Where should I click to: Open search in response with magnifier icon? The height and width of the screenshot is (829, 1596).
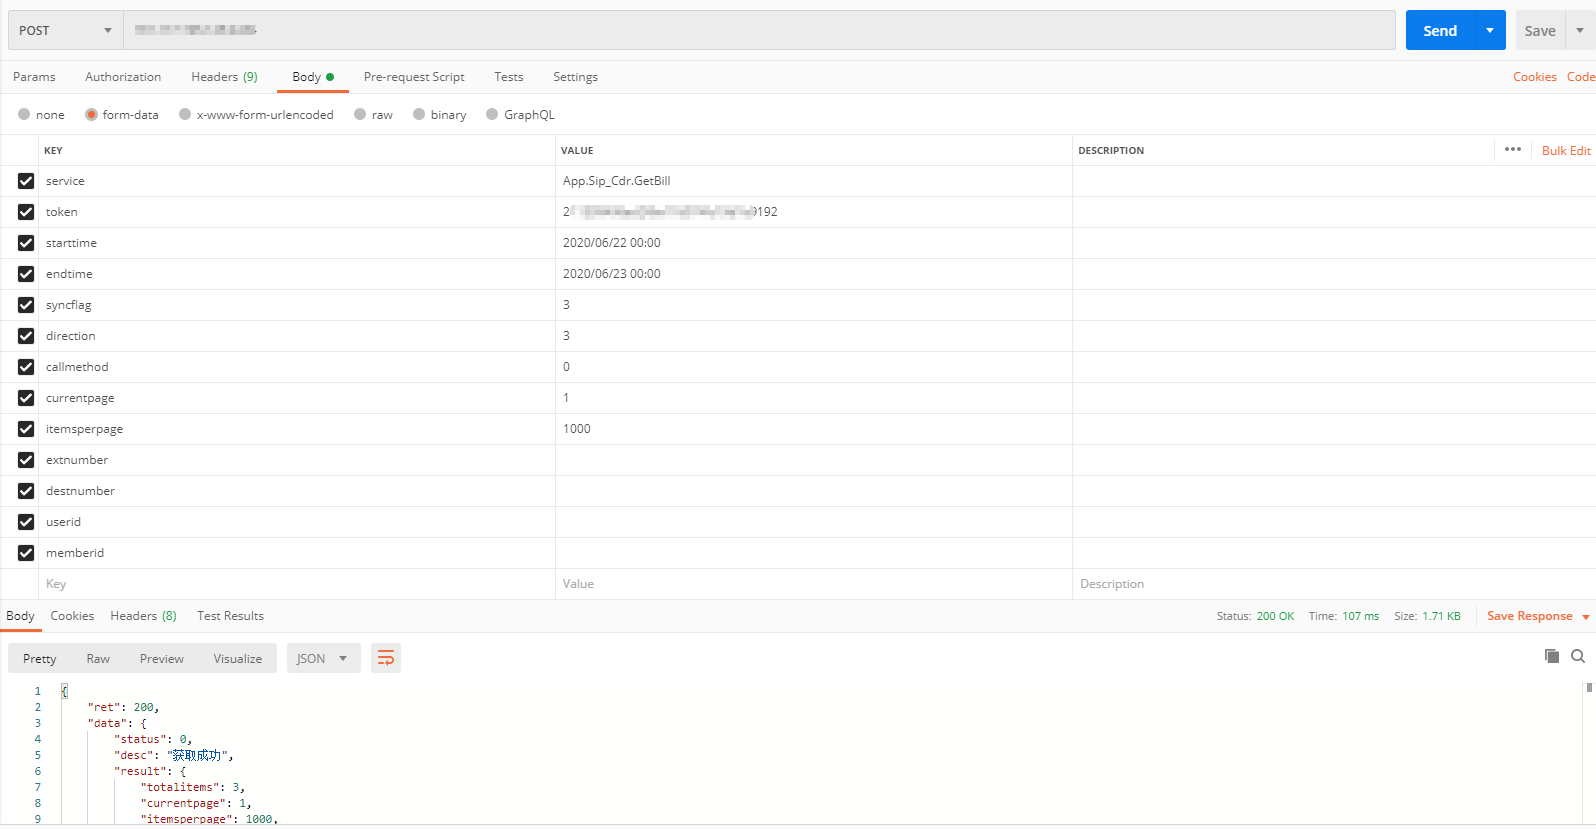tap(1578, 656)
